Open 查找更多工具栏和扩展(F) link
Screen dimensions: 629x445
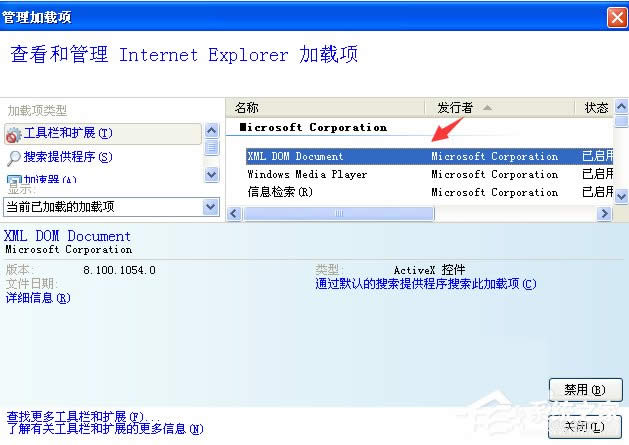coord(83,417)
